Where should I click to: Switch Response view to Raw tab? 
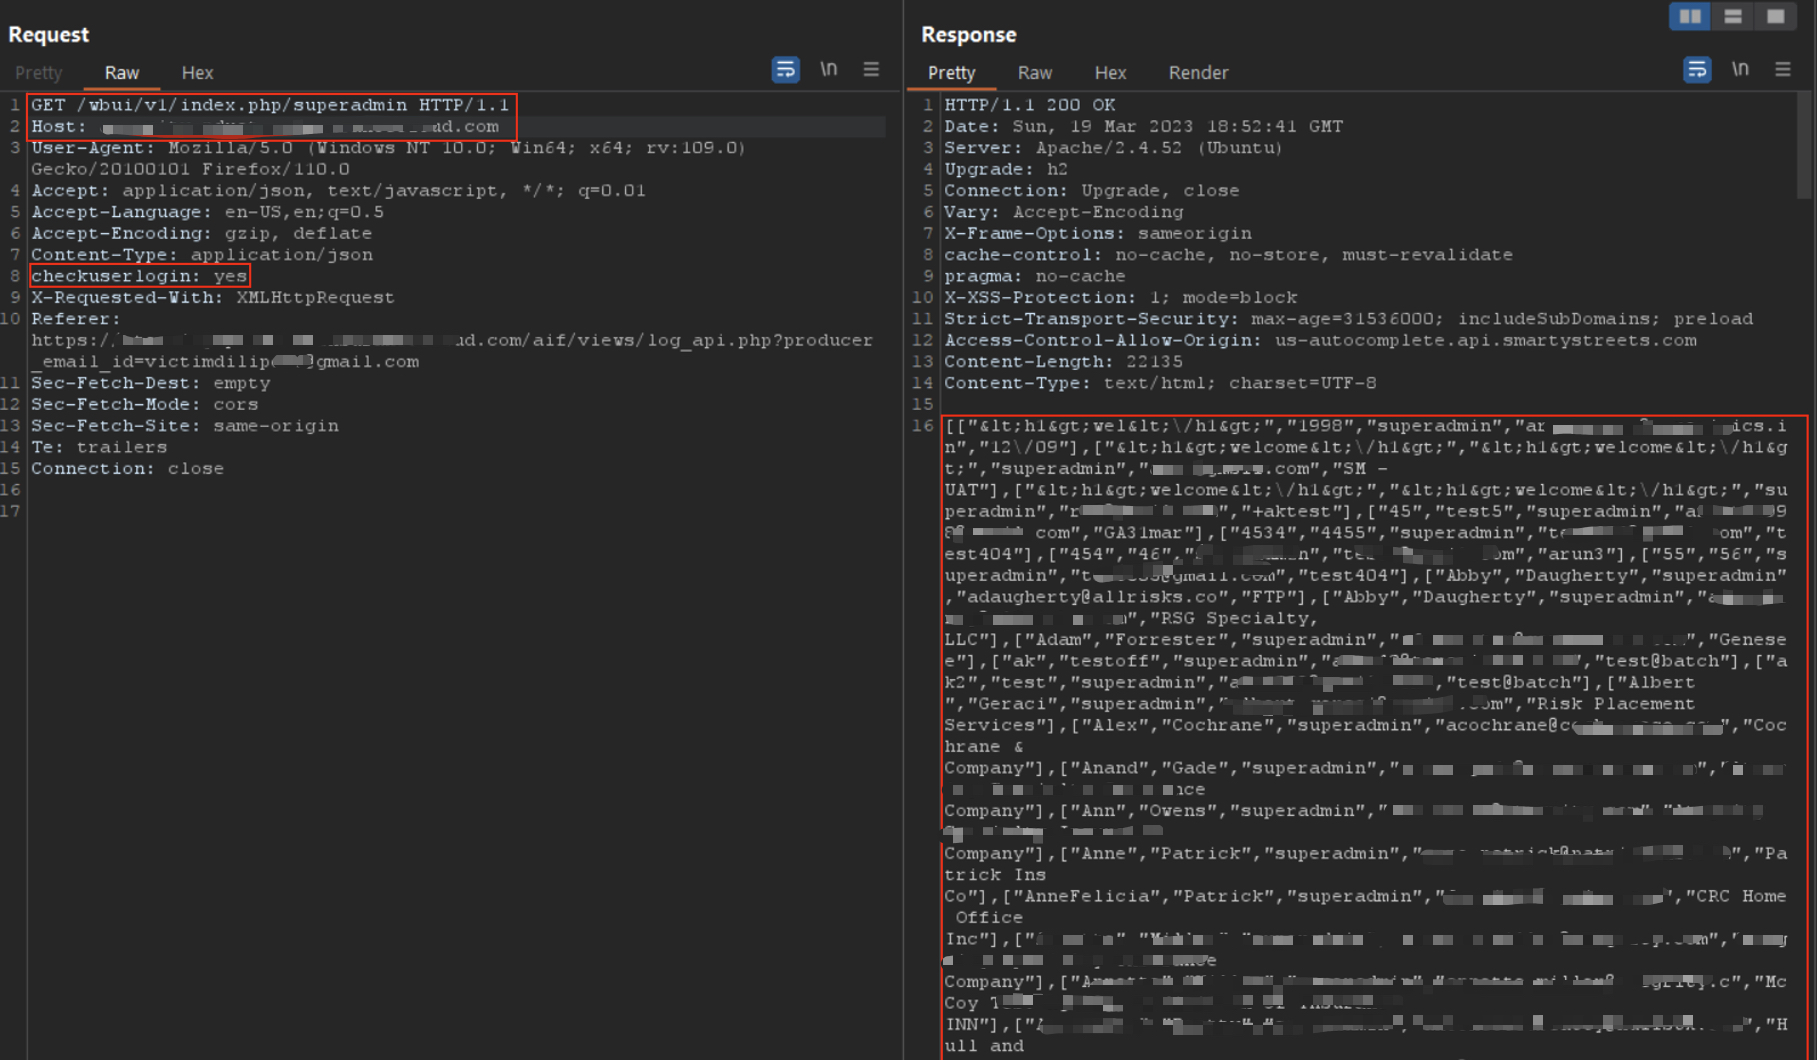(x=1034, y=73)
